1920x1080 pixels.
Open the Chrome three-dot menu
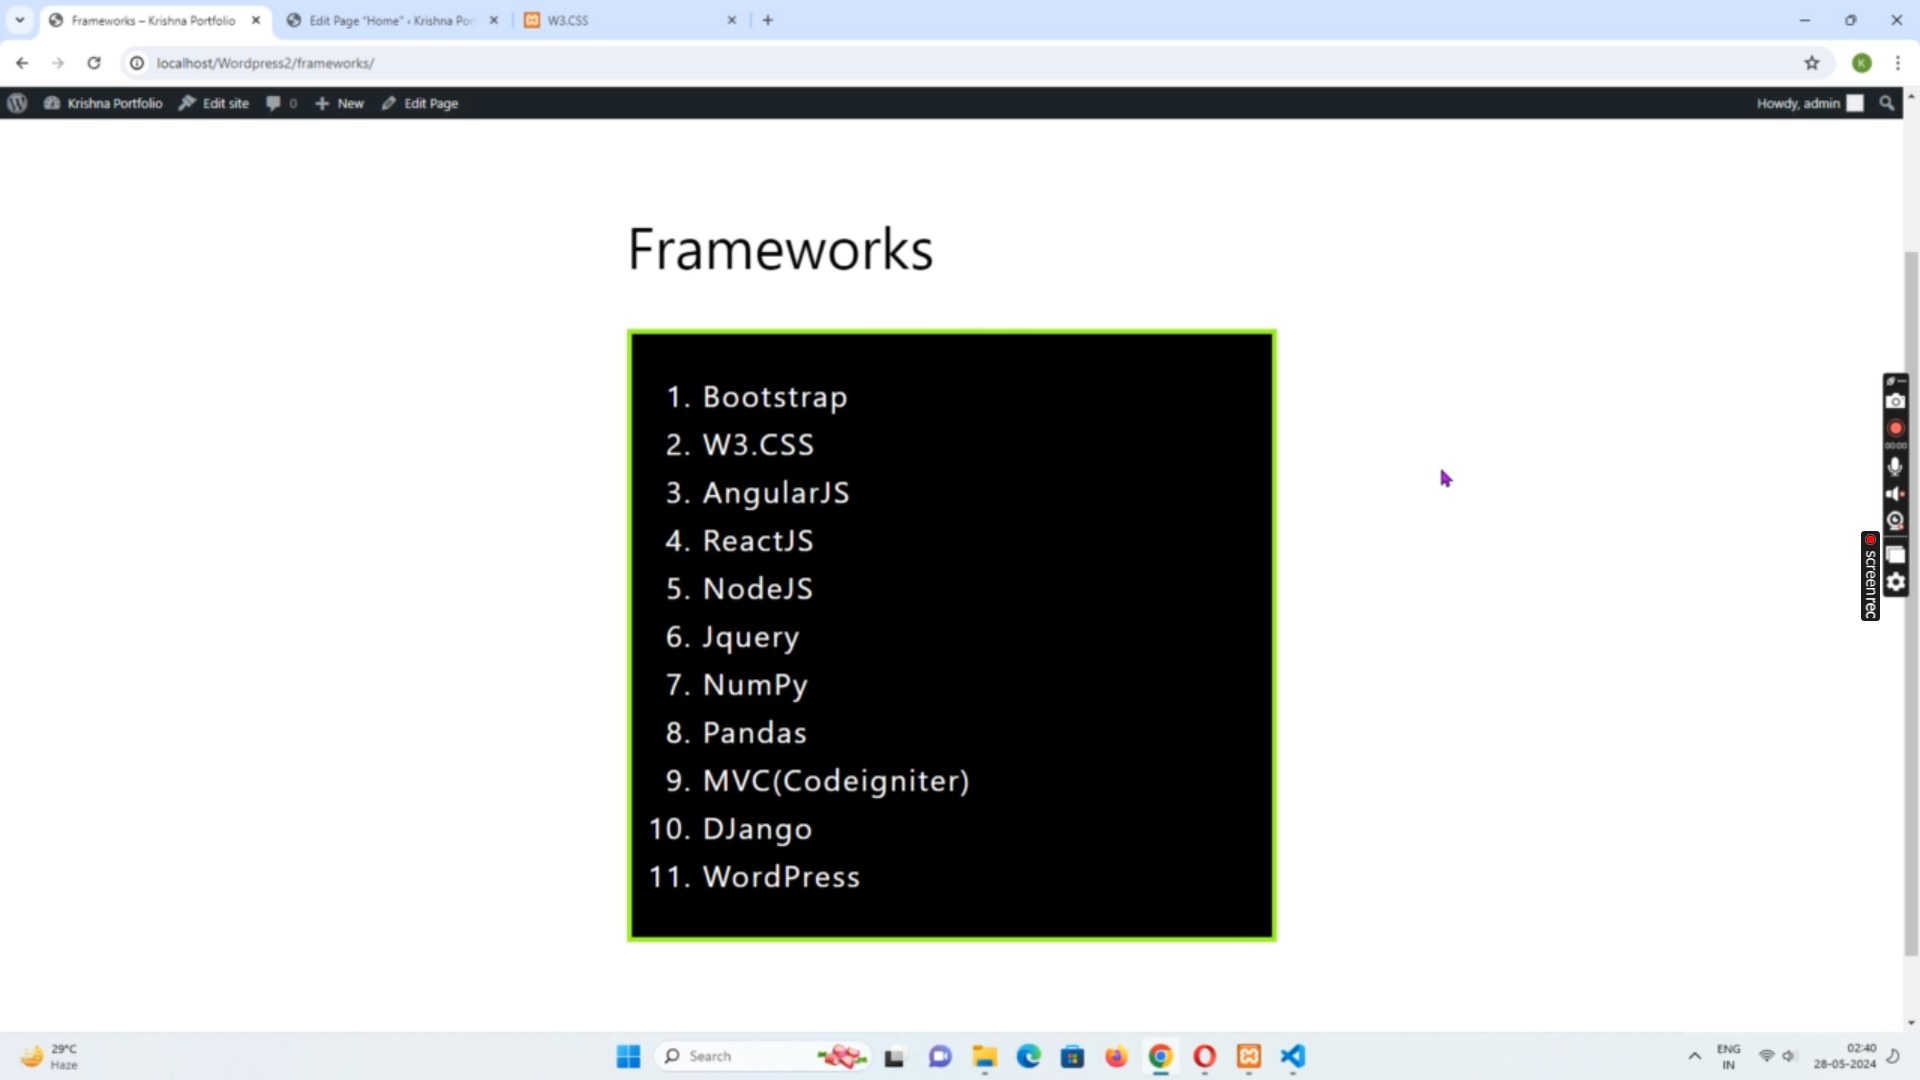[x=1898, y=63]
